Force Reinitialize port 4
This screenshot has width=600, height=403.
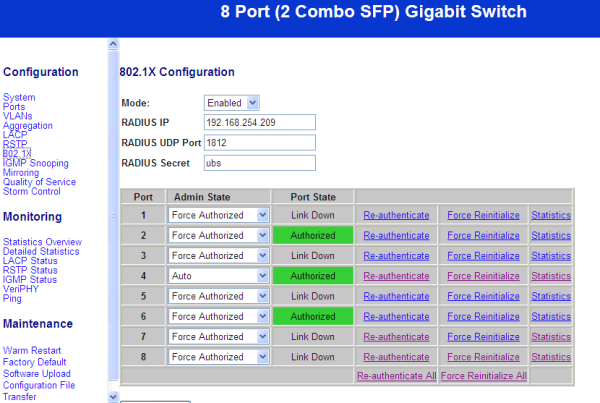coord(483,276)
